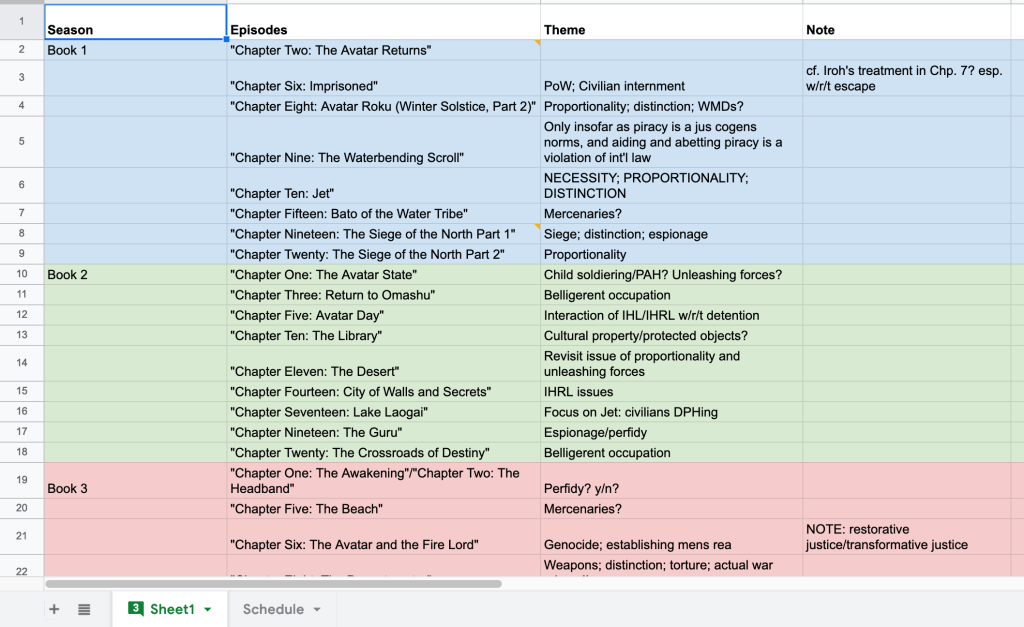This screenshot has width=1024, height=627.
Task: Open the All Sheets list icon
Action: tap(84, 609)
